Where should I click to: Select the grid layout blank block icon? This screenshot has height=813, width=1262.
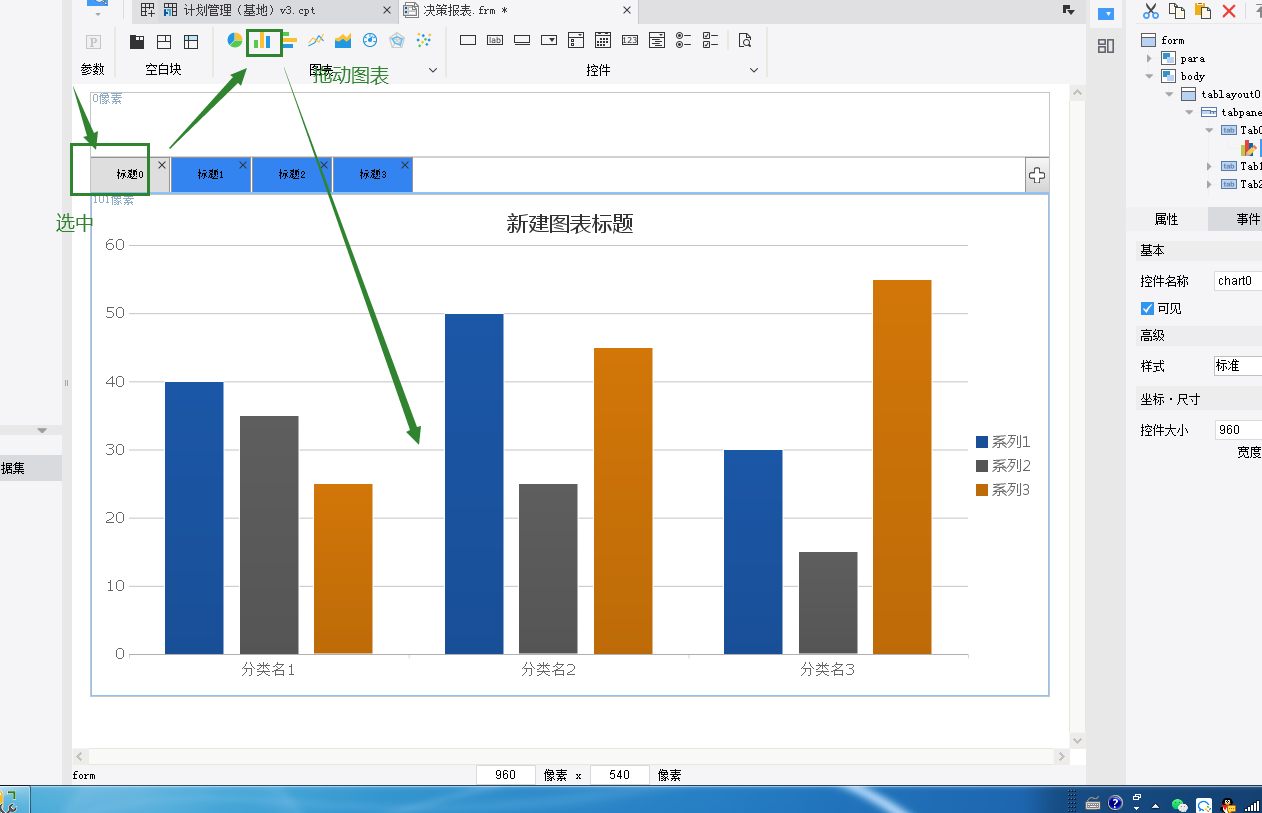pyautogui.click(x=191, y=42)
